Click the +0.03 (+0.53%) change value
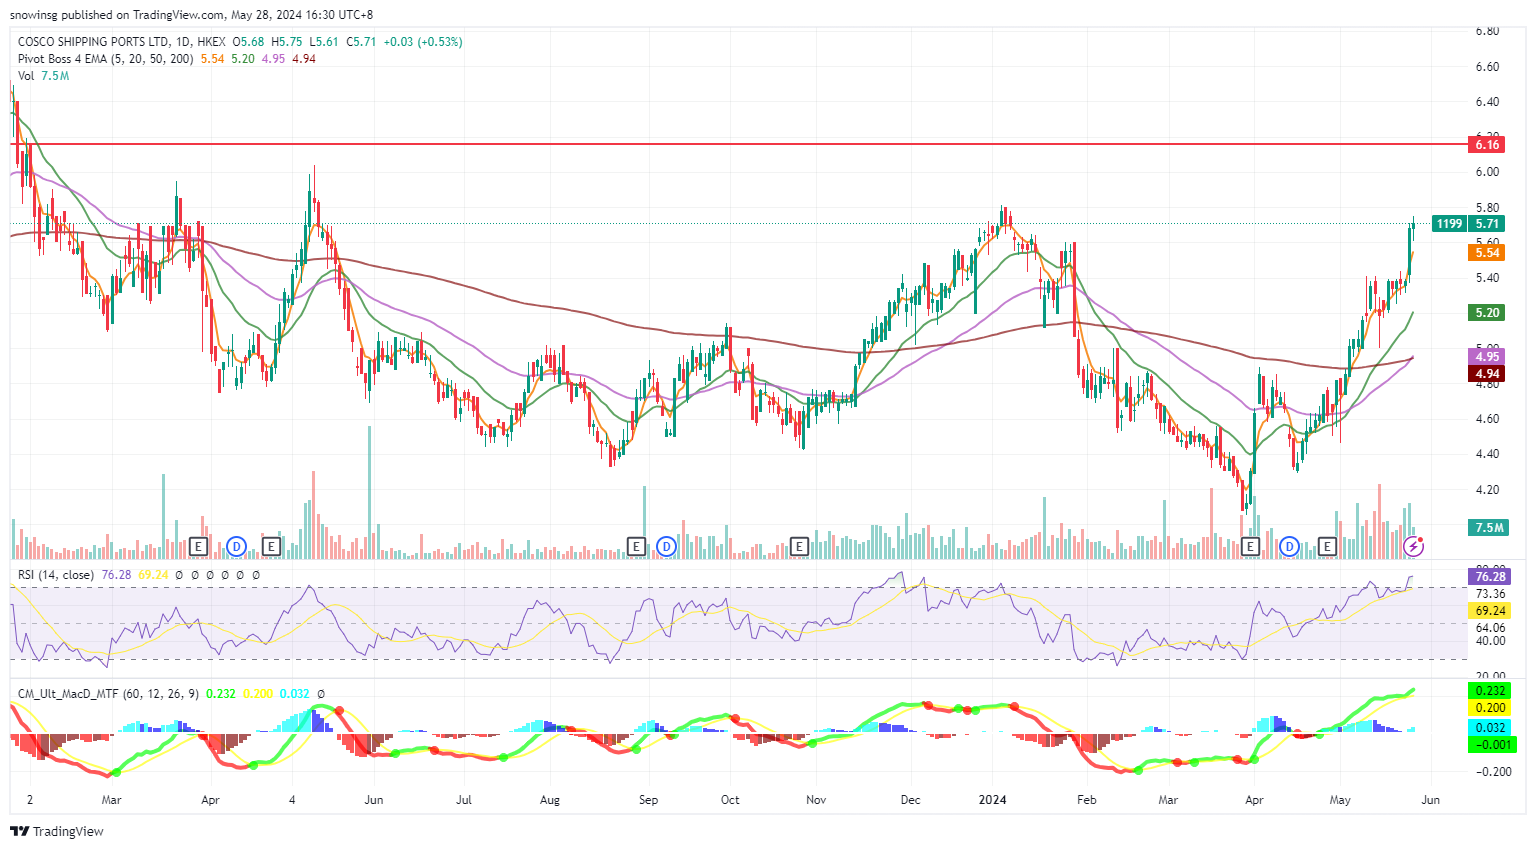Screen dimensions: 1536x849 tap(423, 42)
